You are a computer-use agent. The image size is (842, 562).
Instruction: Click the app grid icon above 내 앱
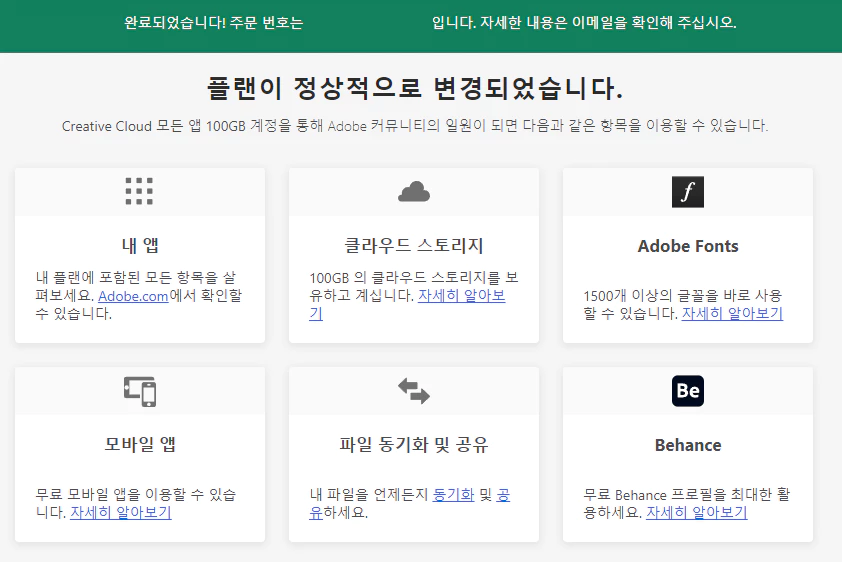139,191
